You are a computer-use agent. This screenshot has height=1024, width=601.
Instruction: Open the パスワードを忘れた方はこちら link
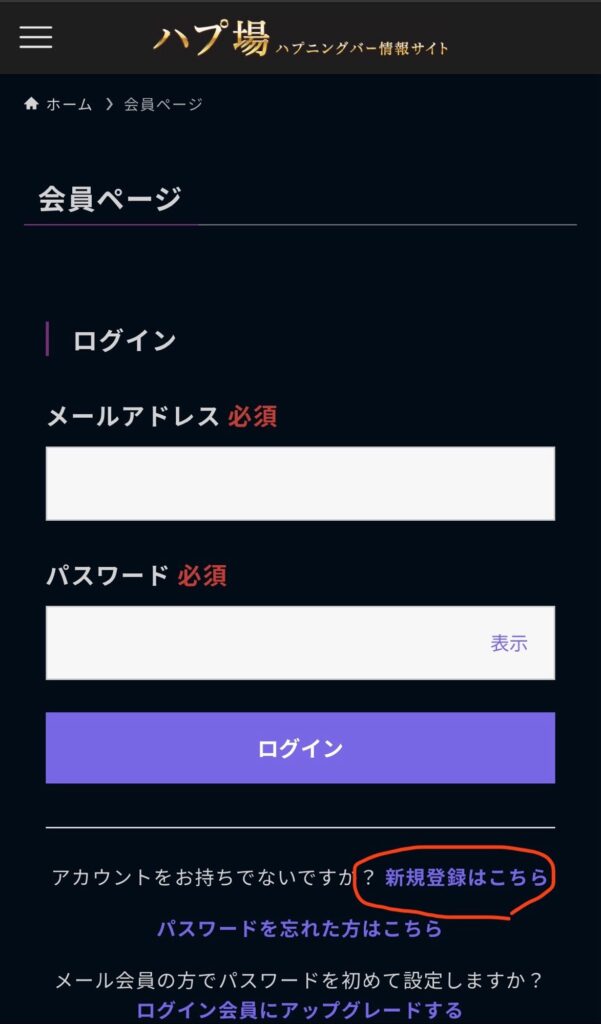coord(299,928)
